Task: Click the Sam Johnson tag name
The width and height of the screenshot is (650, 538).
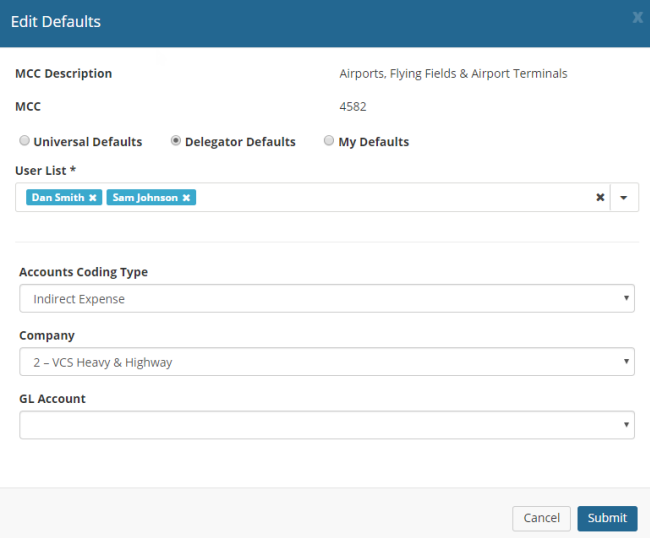Action: click(145, 198)
